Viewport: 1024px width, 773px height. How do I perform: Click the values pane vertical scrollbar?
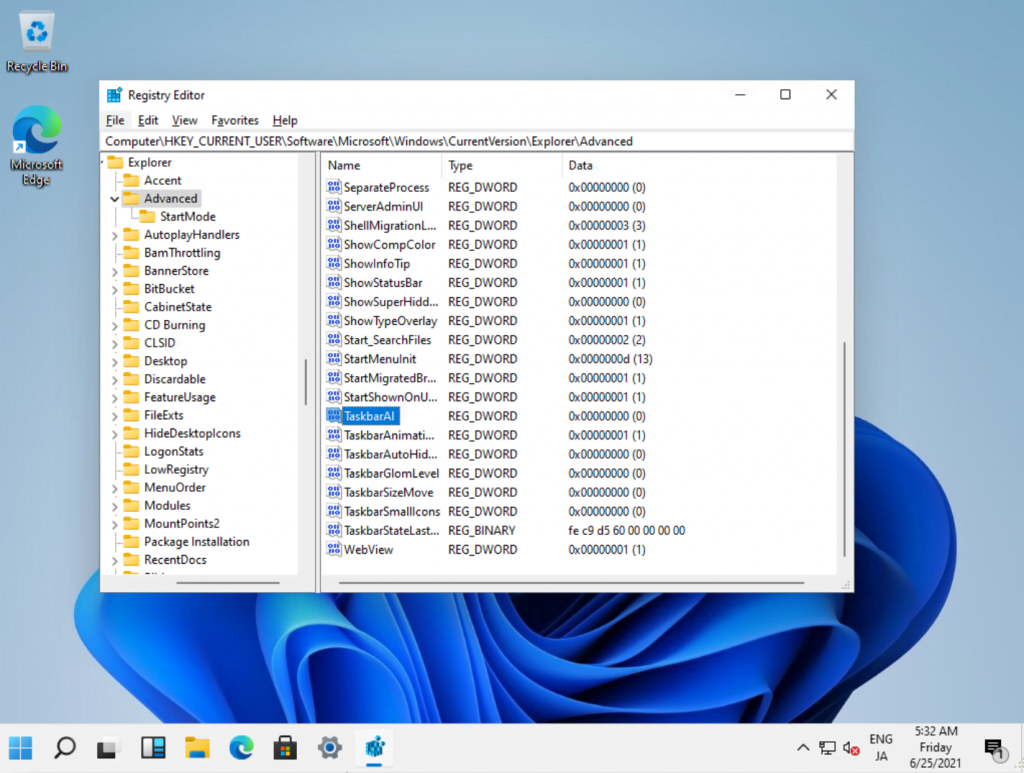(845, 450)
